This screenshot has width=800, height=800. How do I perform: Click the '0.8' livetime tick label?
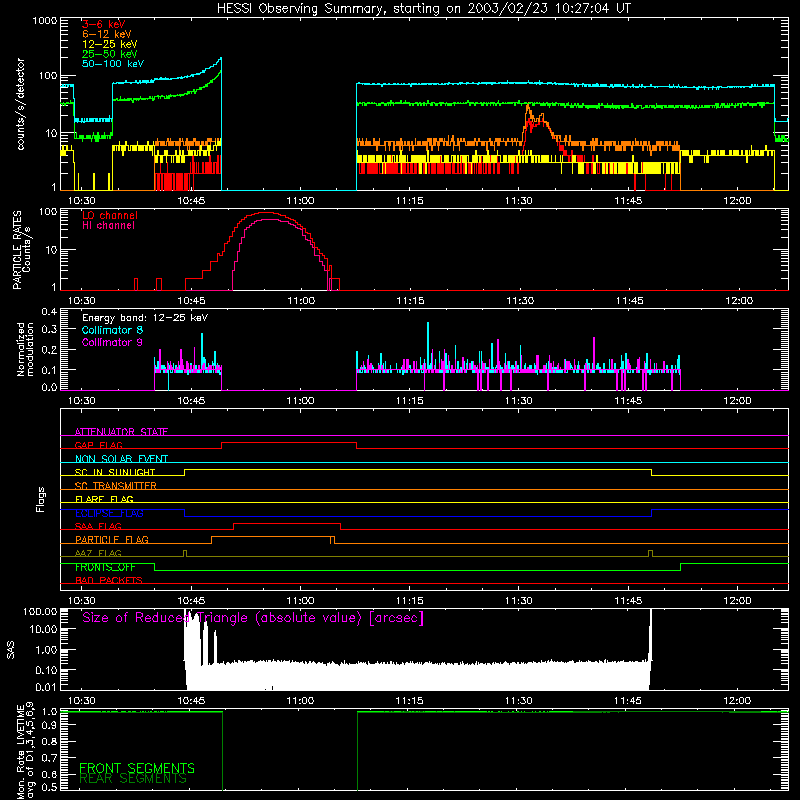point(49,741)
